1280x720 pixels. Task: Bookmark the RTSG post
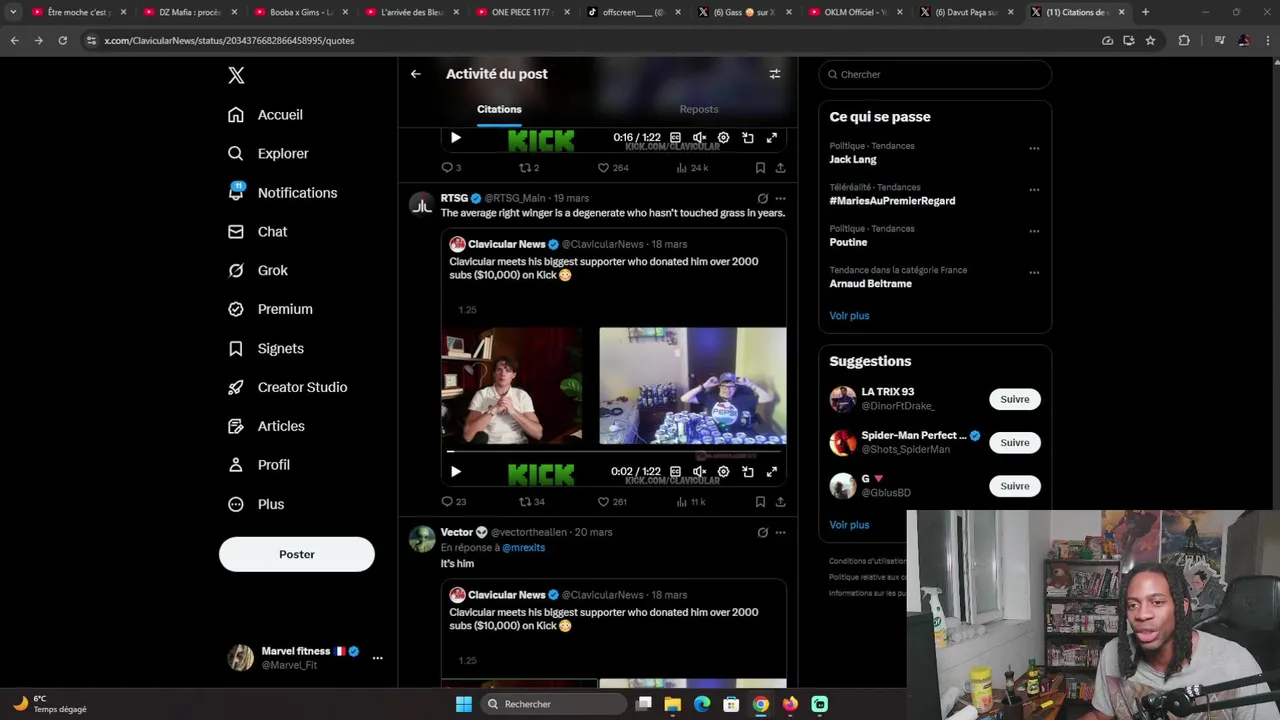point(760,502)
